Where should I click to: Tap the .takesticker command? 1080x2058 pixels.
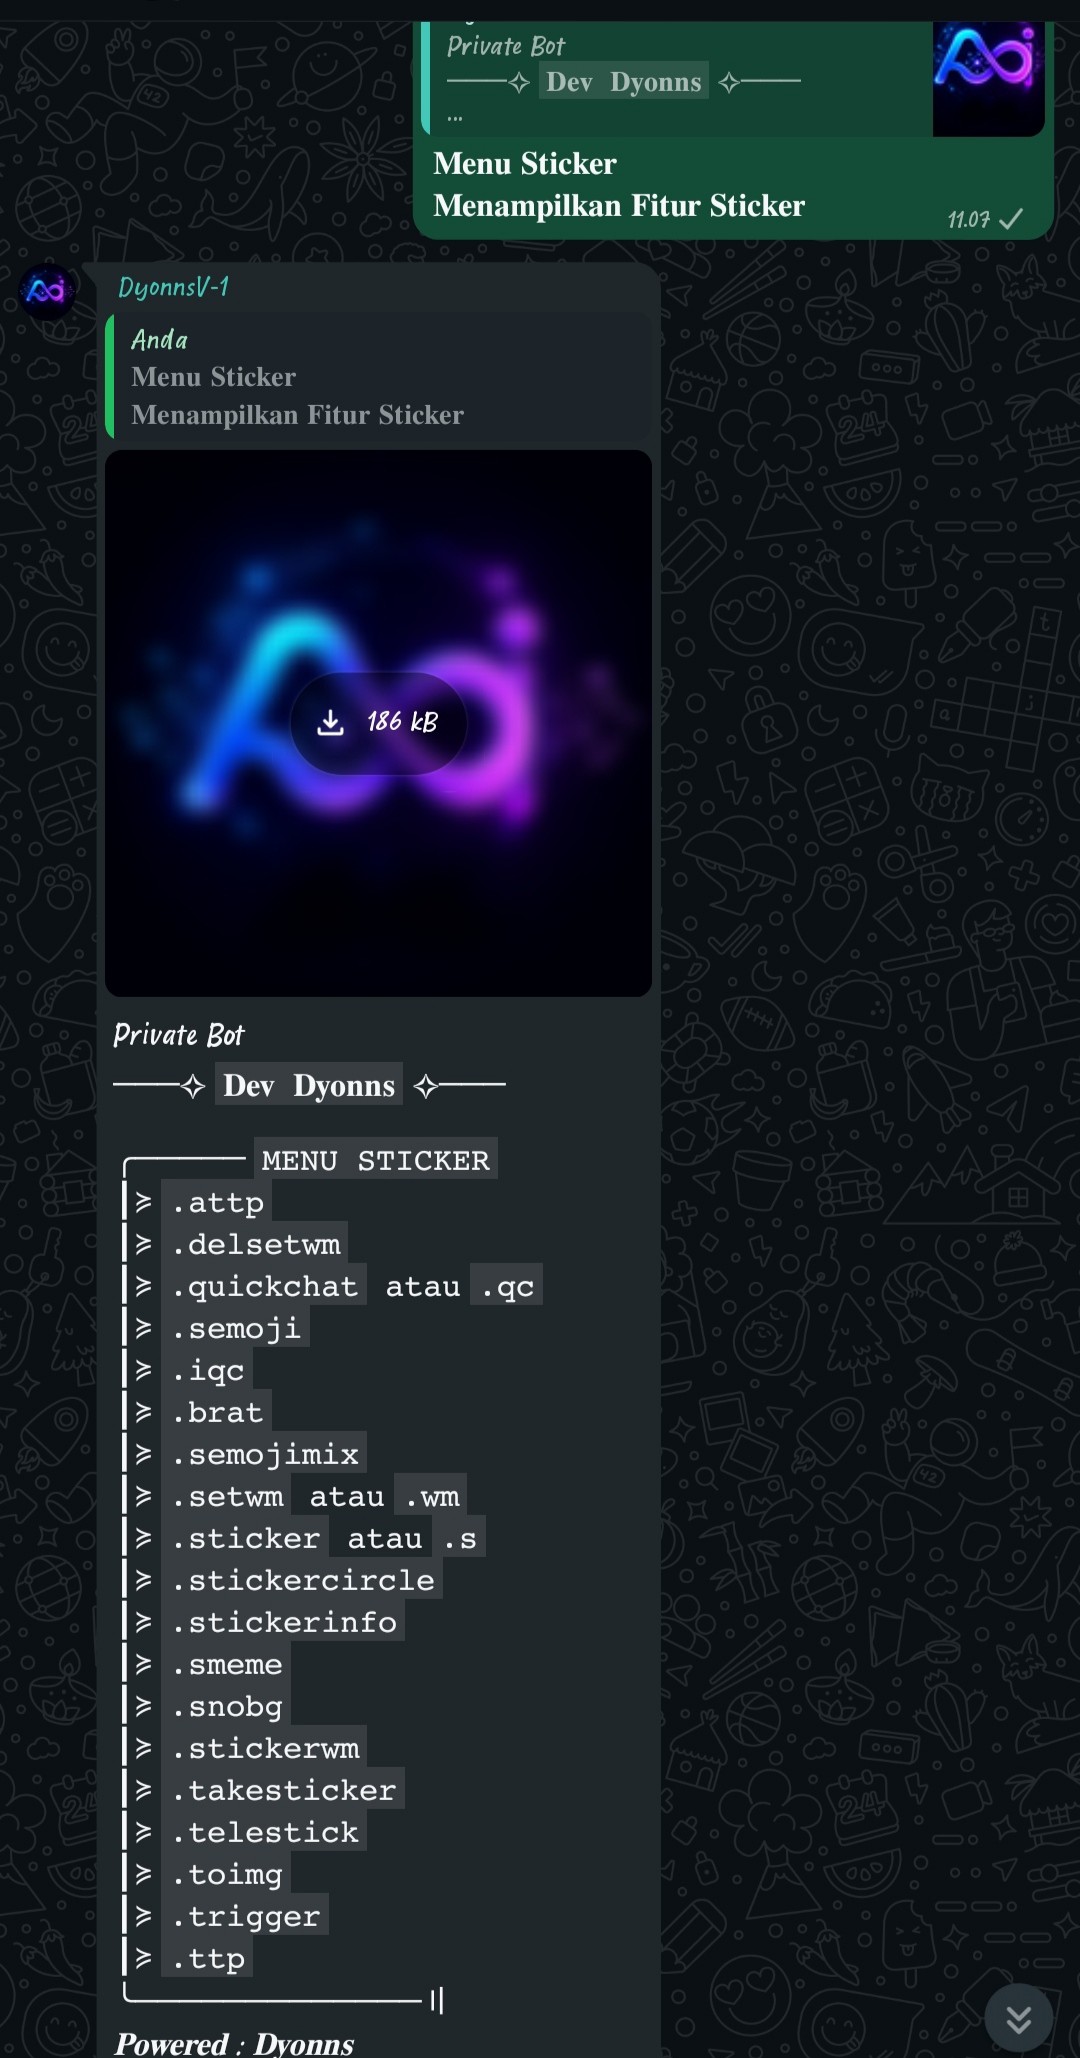tap(283, 1790)
